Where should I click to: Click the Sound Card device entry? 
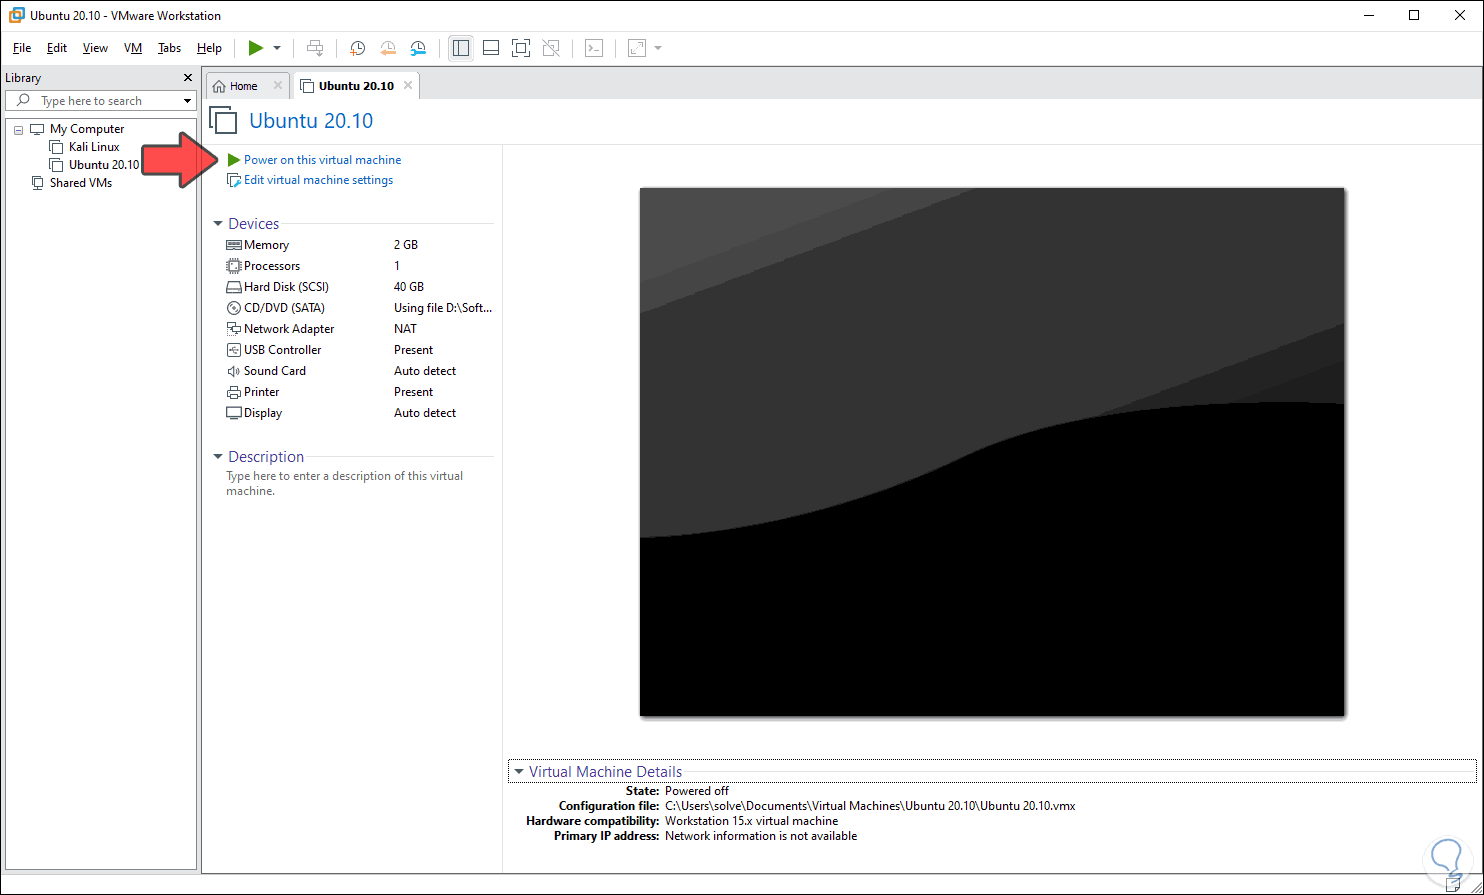tap(275, 371)
